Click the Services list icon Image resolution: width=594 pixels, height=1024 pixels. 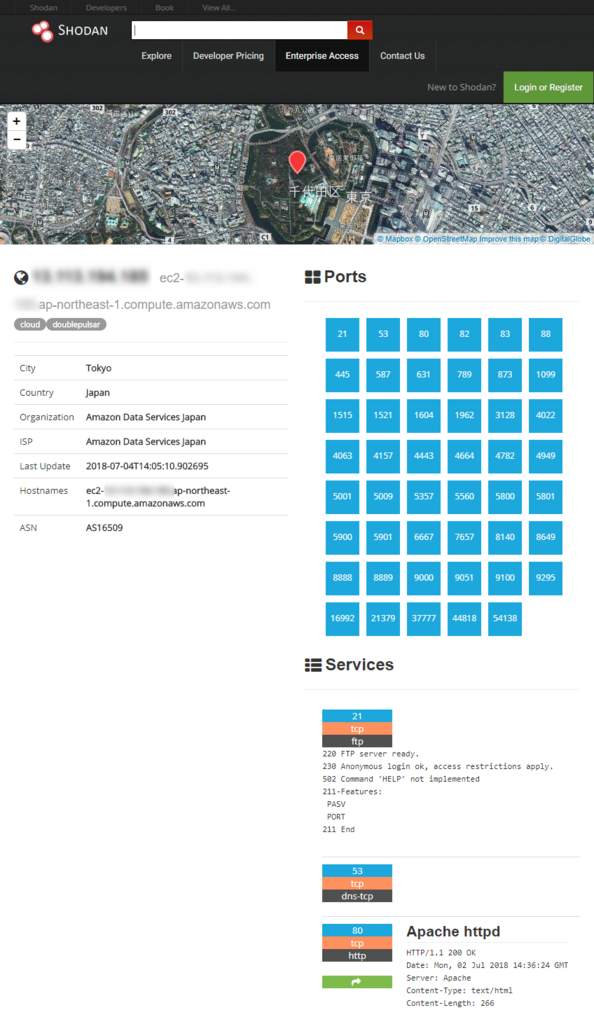(313, 665)
